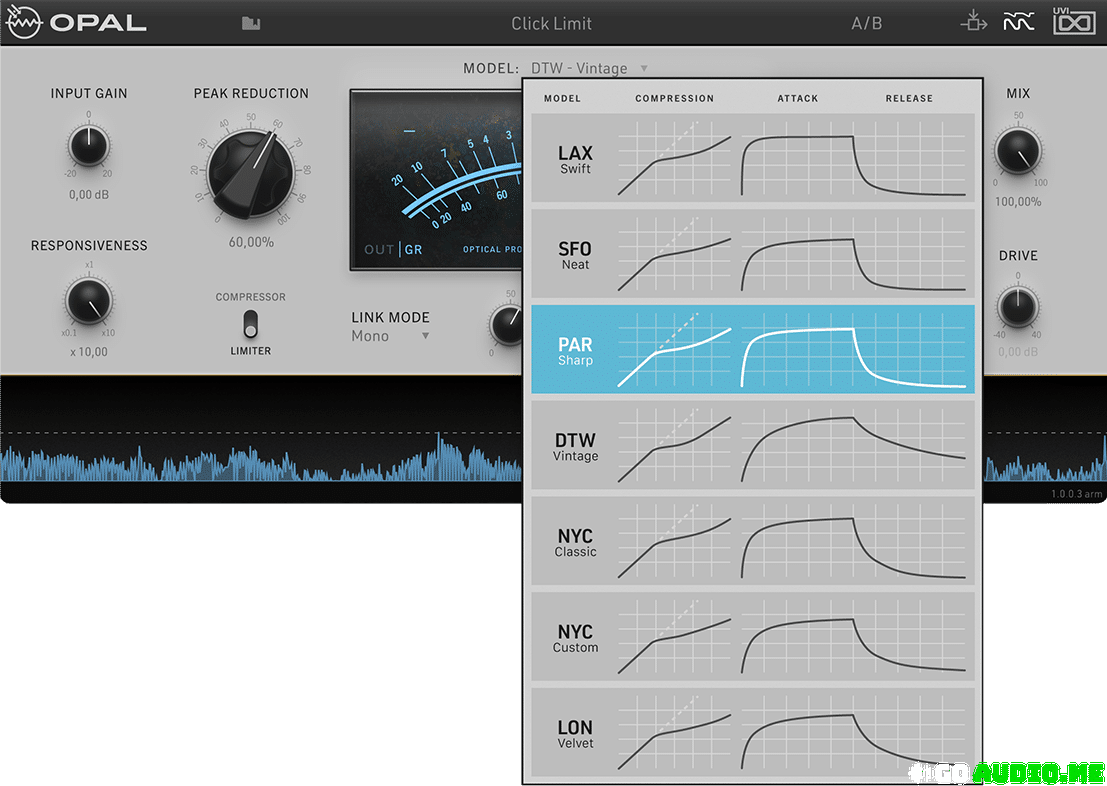Click the UVI logo icon

(1074, 22)
